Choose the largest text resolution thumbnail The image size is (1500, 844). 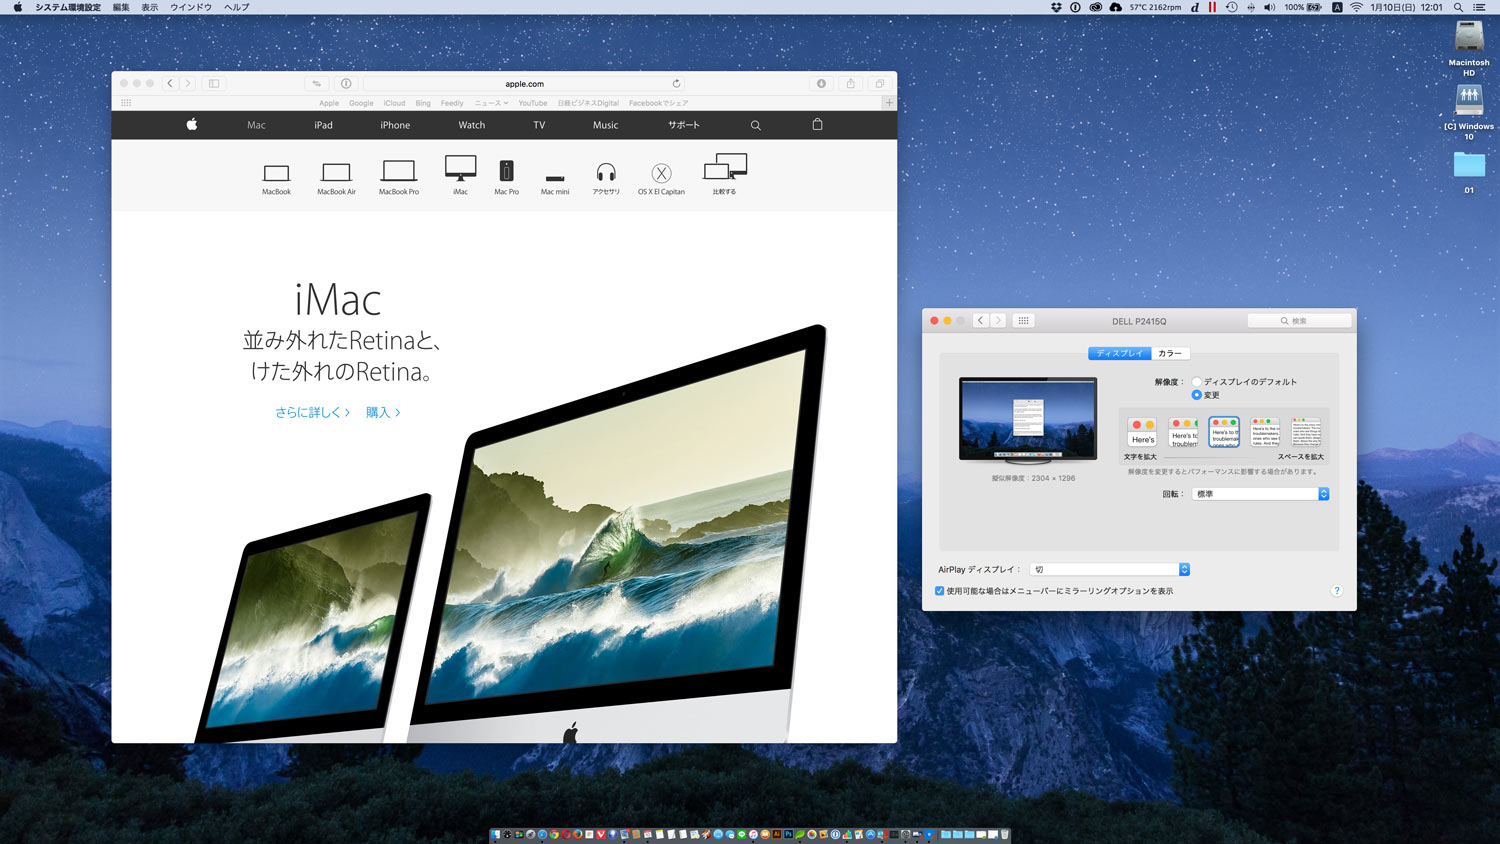(x=1142, y=432)
